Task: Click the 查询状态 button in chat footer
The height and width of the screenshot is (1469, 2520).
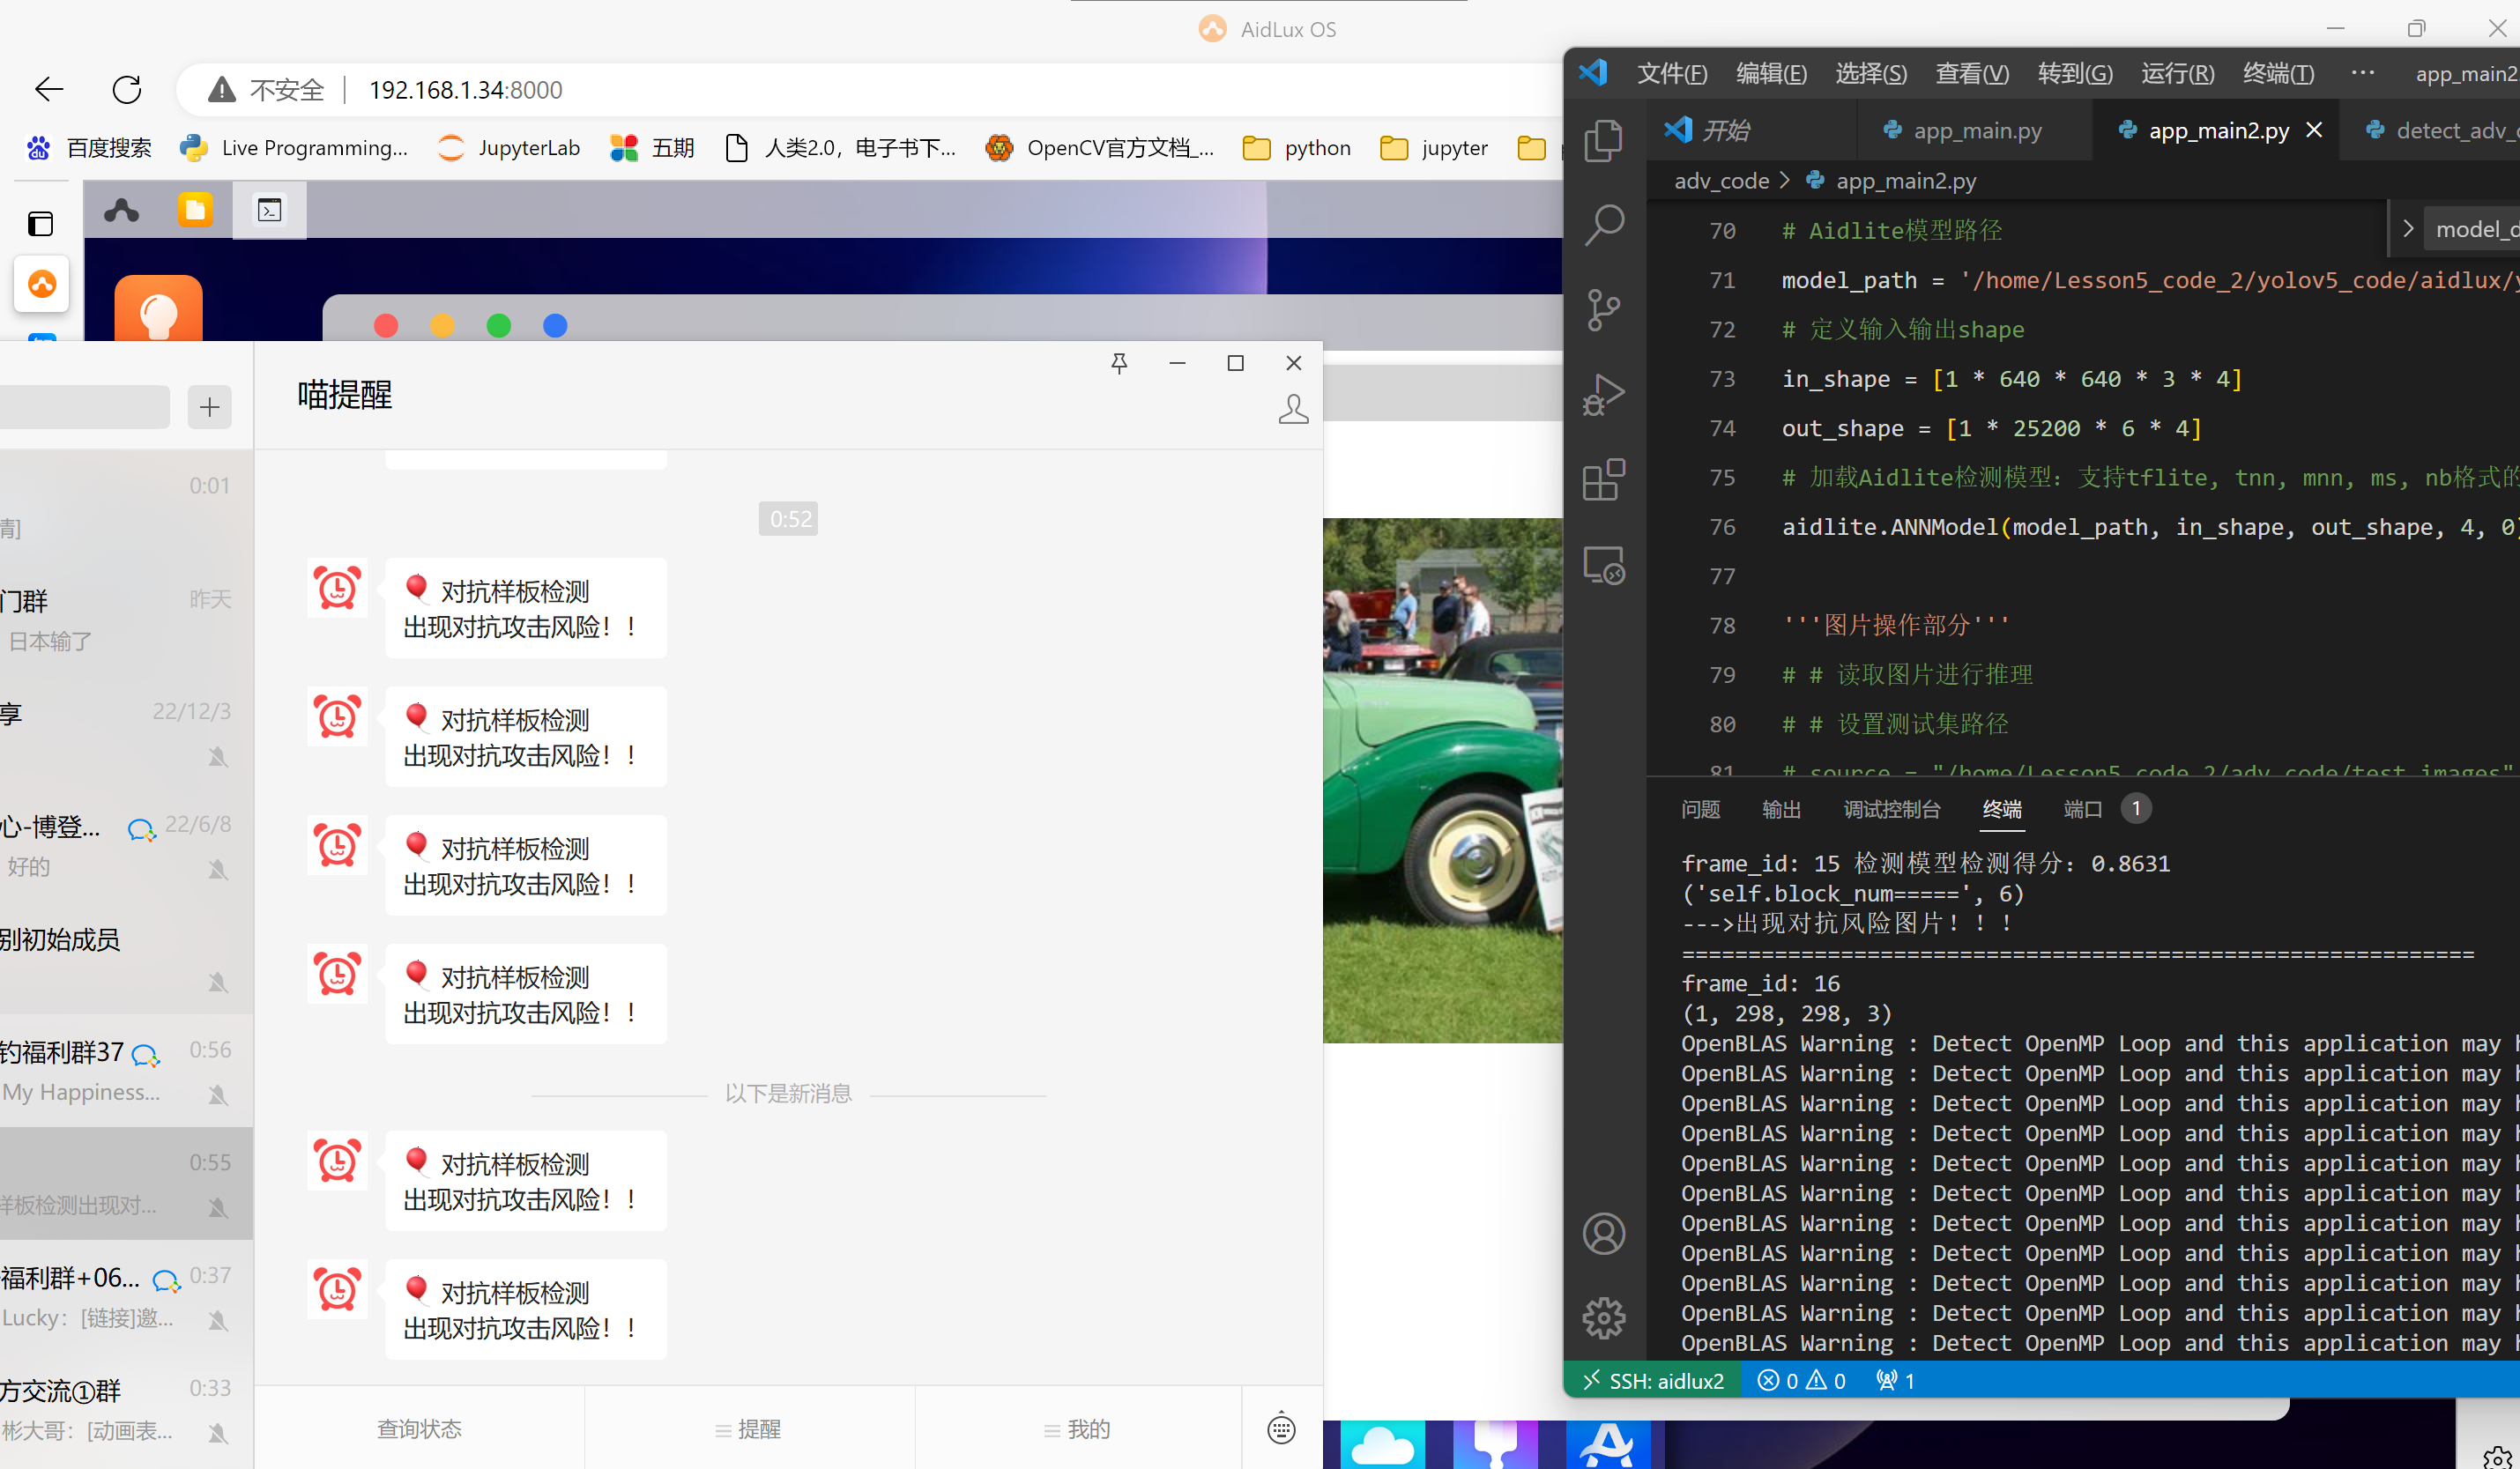Action: click(419, 1428)
